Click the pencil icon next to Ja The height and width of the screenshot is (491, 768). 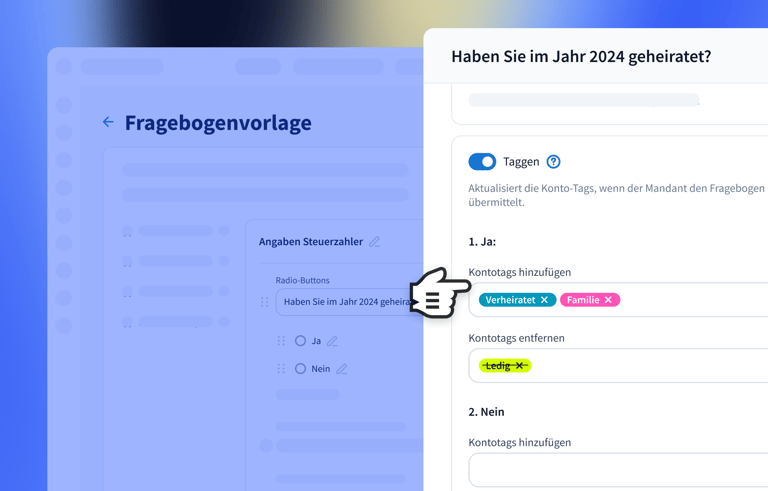point(332,341)
